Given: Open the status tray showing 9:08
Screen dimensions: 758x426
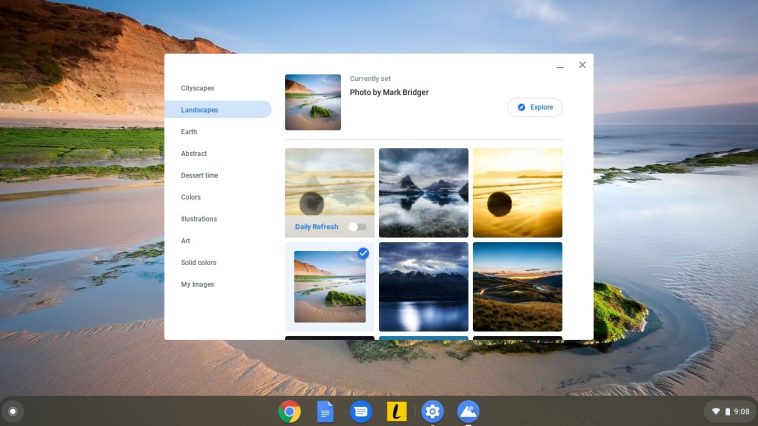Looking at the screenshot, I should point(730,411).
